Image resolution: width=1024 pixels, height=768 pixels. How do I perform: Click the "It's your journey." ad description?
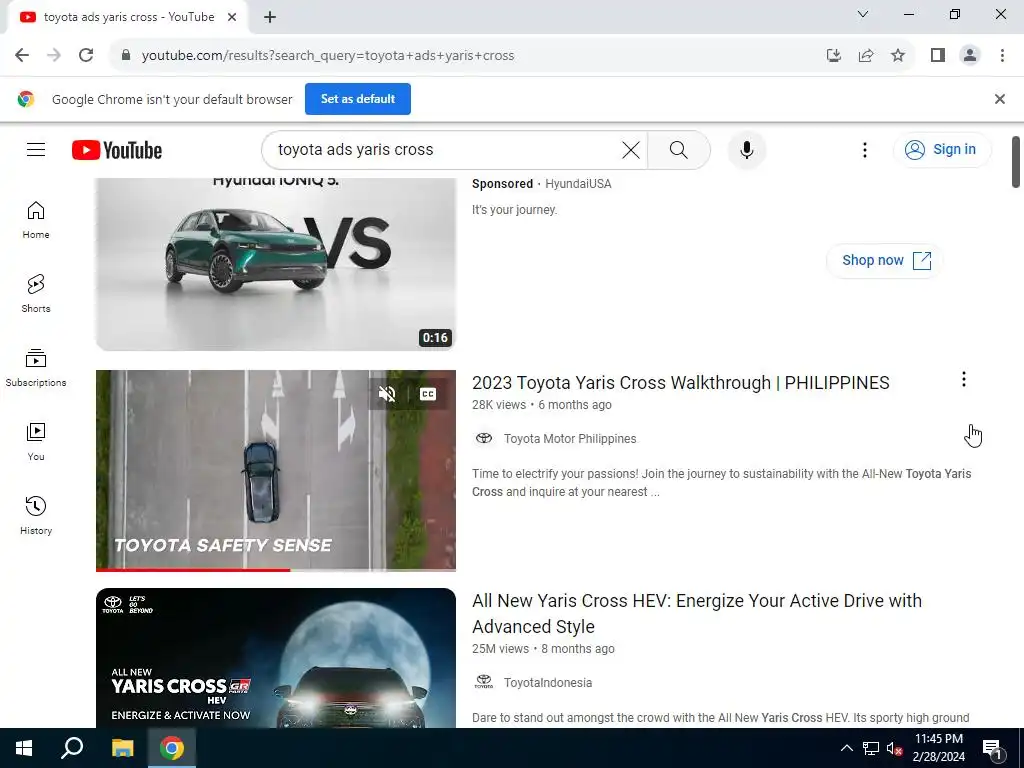(515, 210)
